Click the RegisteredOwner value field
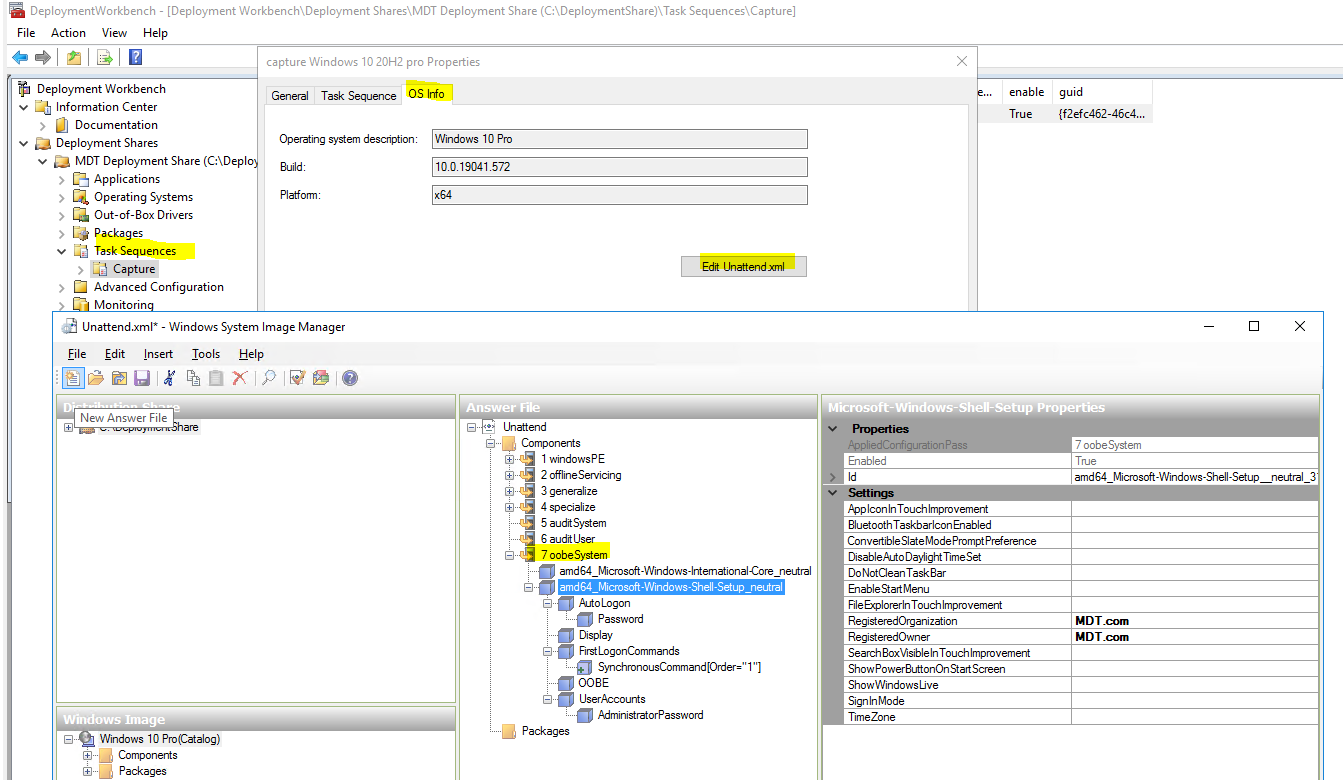The image size is (1343, 780). 1194,637
